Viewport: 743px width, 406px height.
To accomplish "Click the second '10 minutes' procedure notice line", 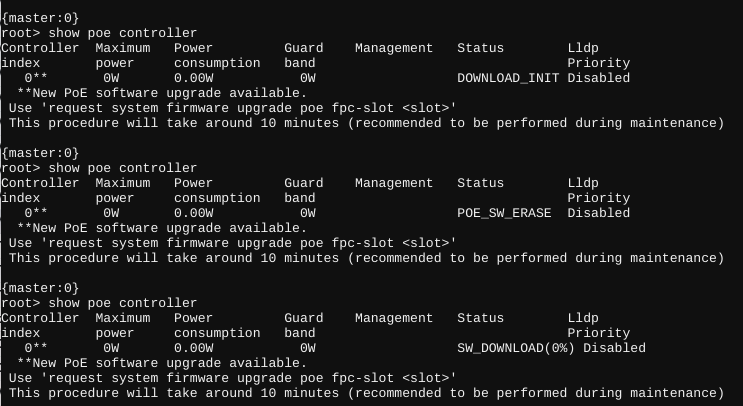I will [367, 258].
